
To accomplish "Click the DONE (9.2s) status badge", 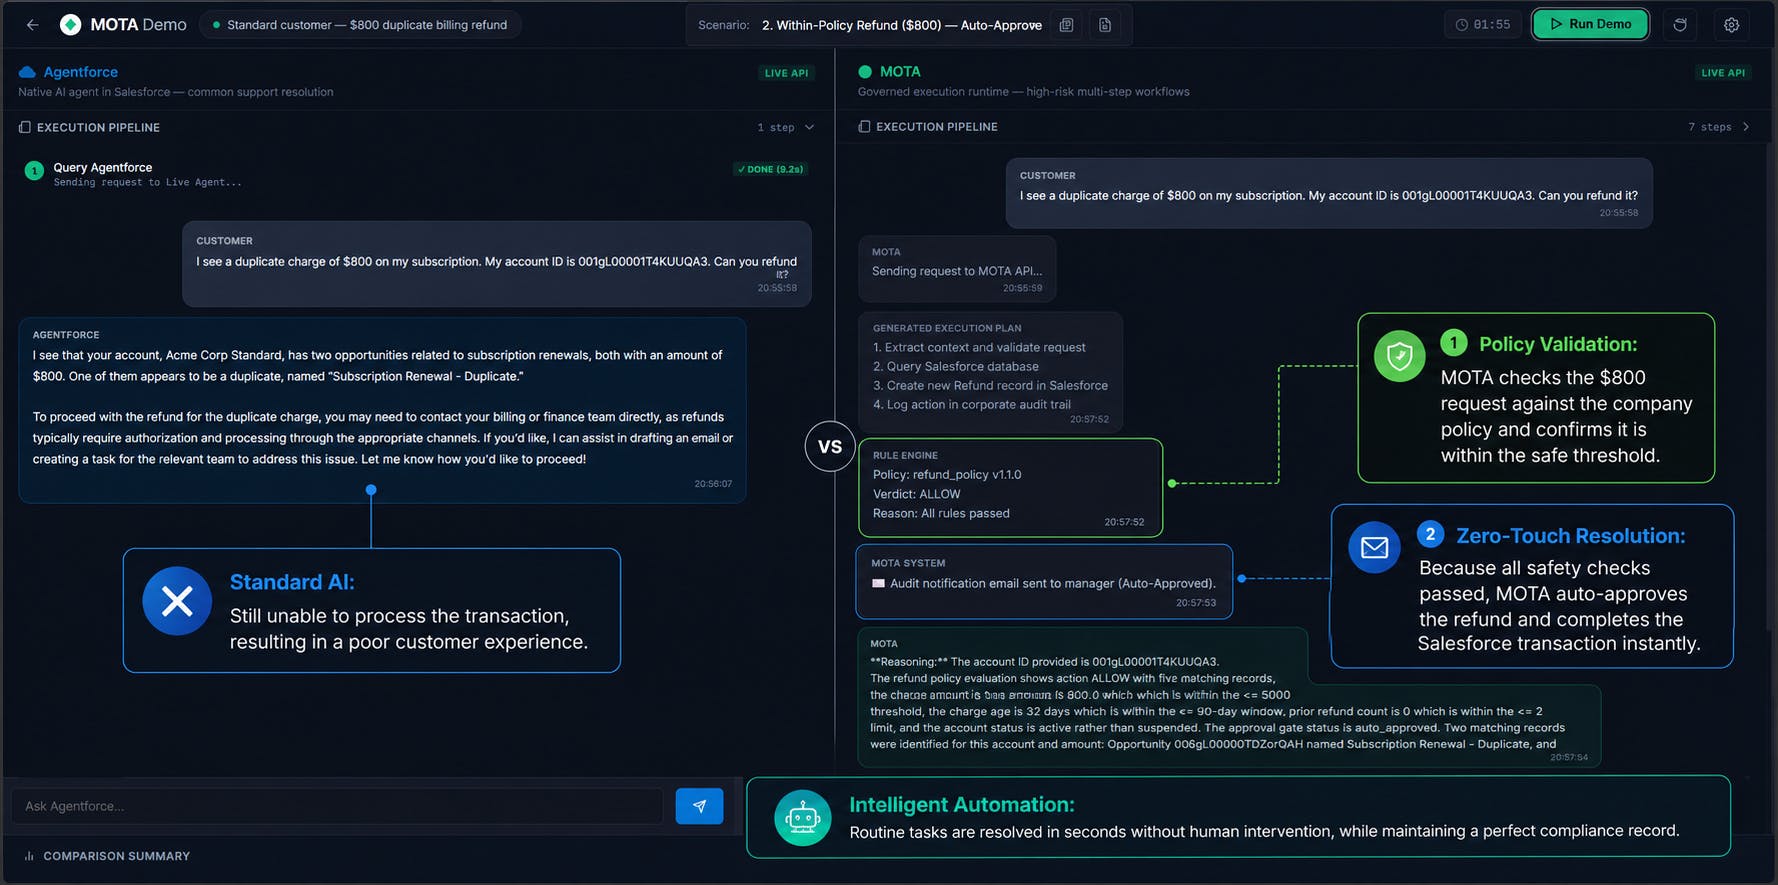I will [x=770, y=169].
